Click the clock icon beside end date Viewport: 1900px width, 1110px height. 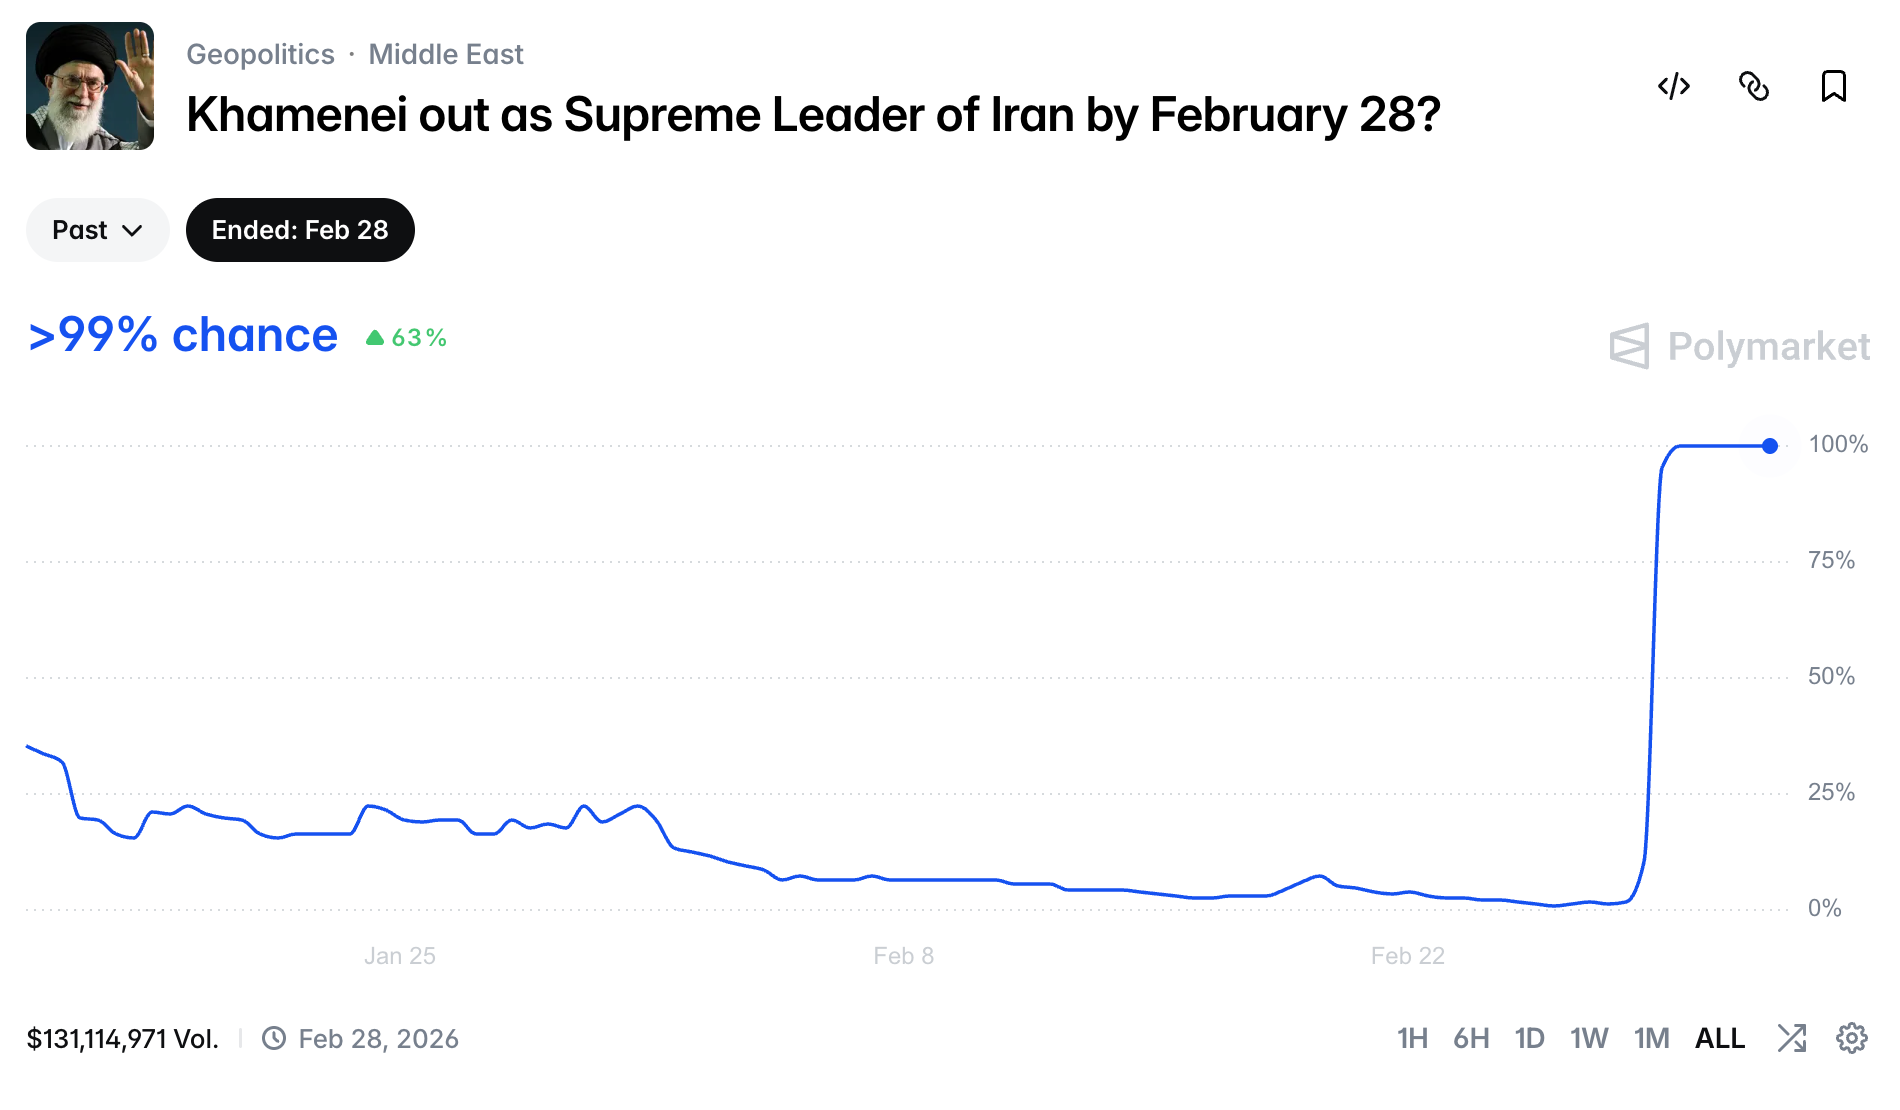coord(273,1038)
